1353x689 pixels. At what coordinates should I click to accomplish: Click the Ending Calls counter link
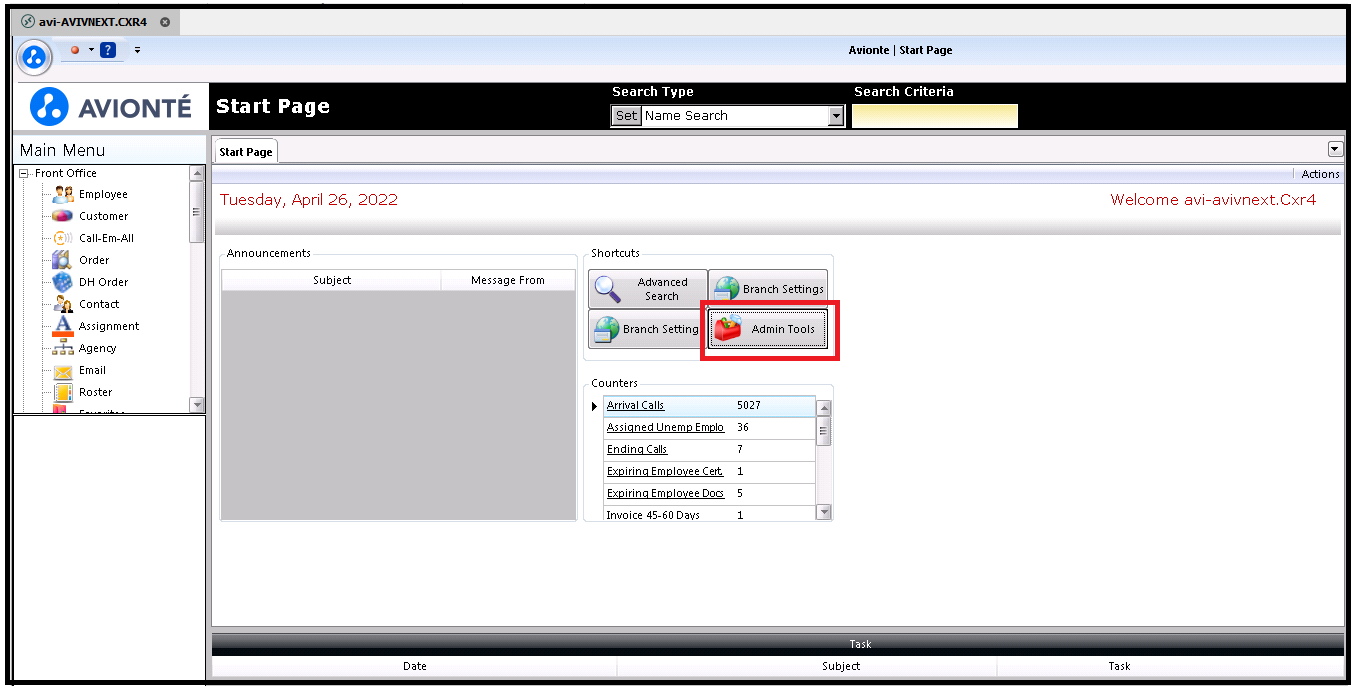[x=637, y=449]
